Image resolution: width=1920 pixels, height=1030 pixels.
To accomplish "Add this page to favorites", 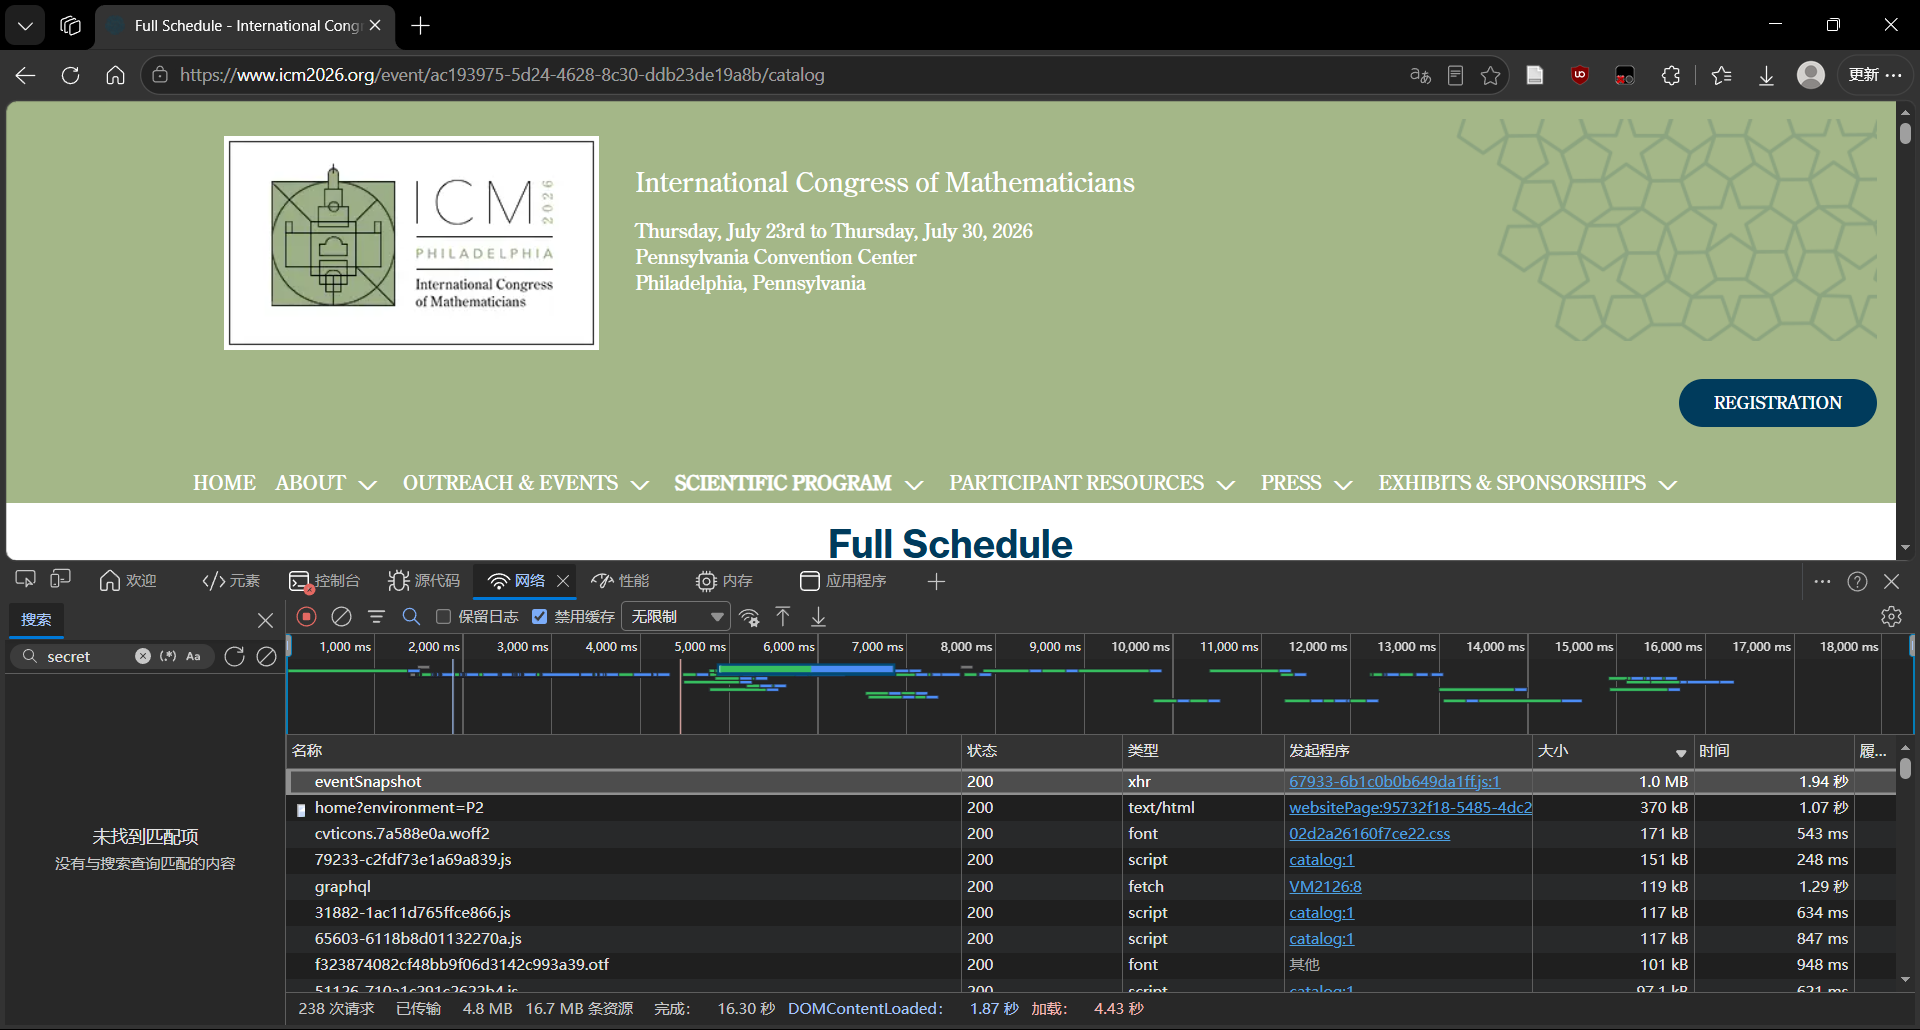I will [x=1491, y=75].
